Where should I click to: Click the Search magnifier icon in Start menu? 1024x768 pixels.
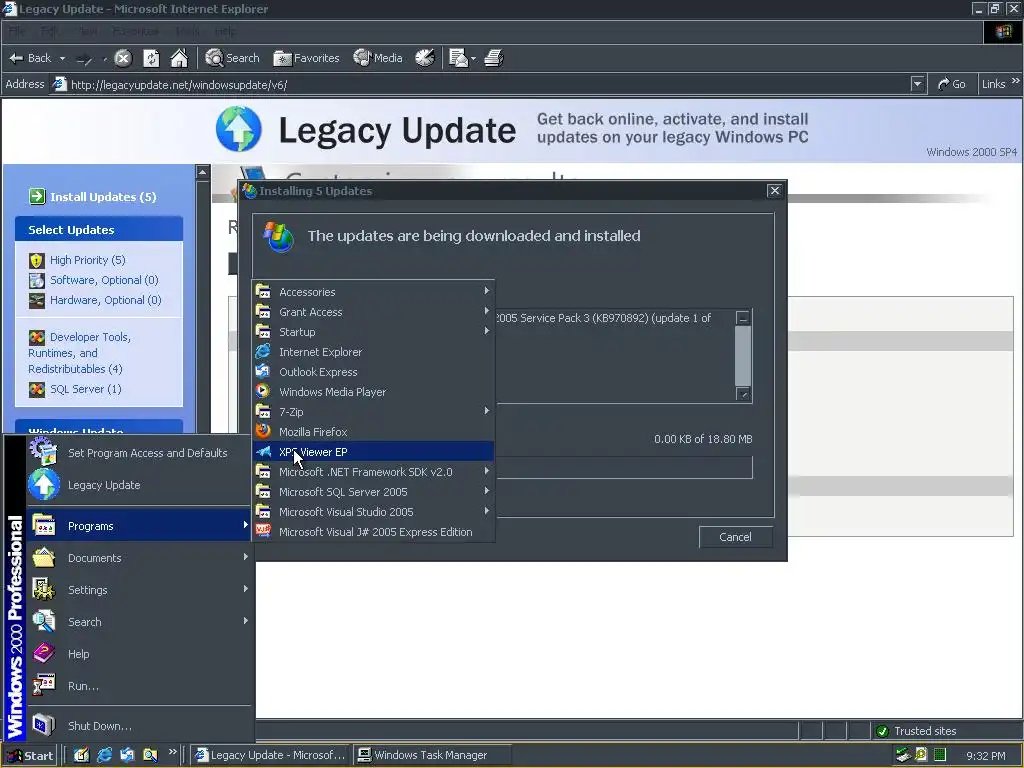pos(44,621)
